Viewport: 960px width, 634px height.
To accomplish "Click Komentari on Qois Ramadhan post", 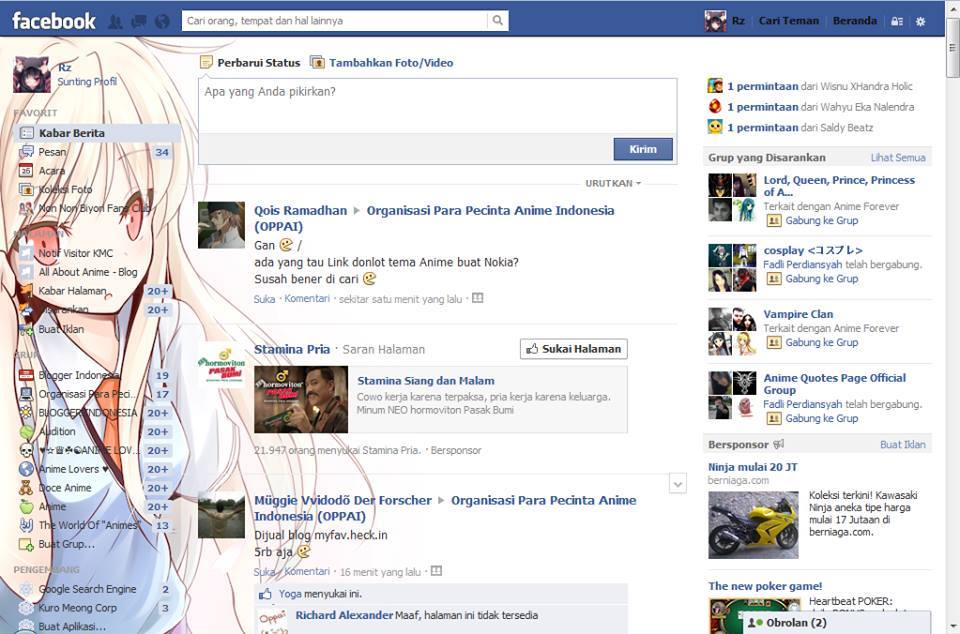I will (307, 299).
